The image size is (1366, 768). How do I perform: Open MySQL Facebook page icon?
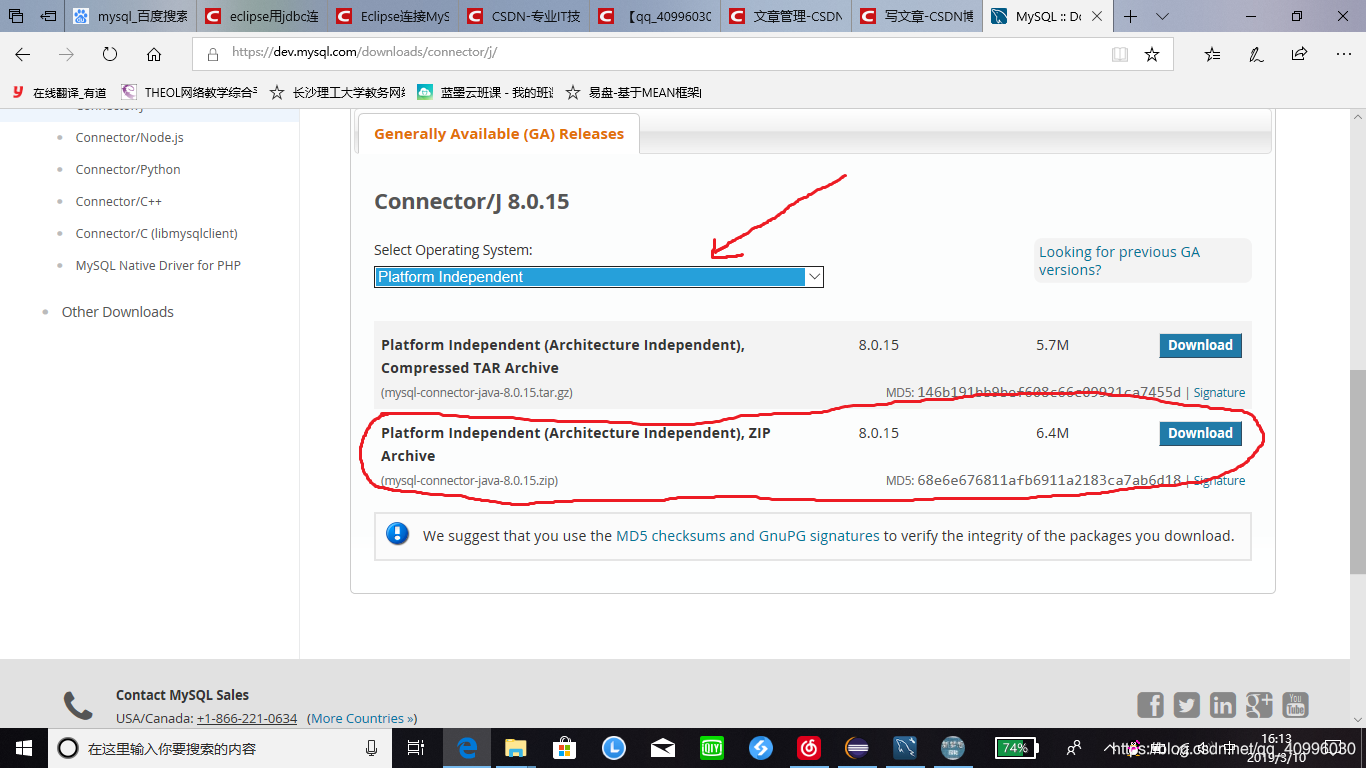point(1151,705)
